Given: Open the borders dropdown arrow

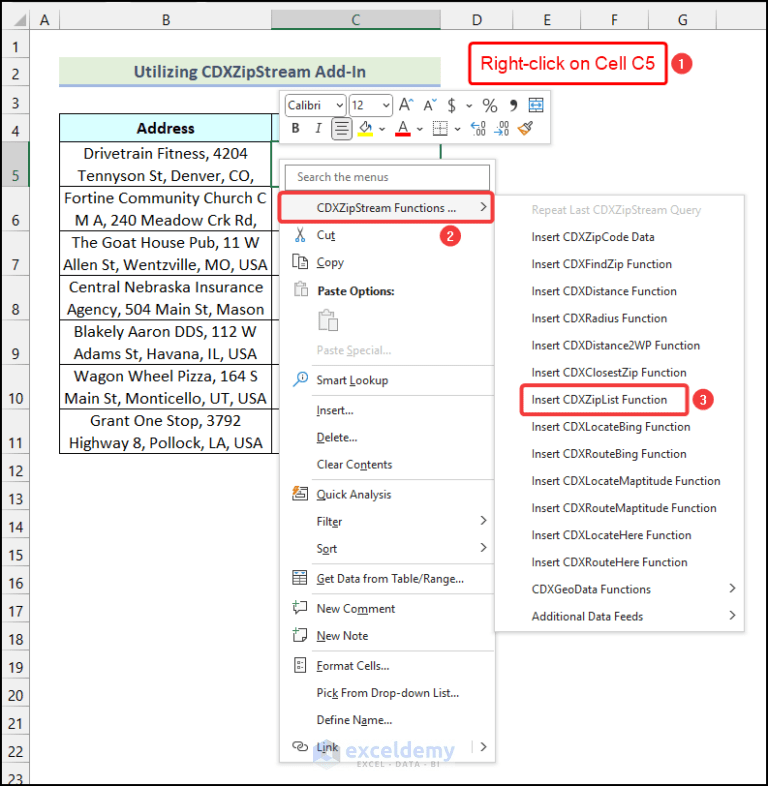Looking at the screenshot, I should pos(457,129).
